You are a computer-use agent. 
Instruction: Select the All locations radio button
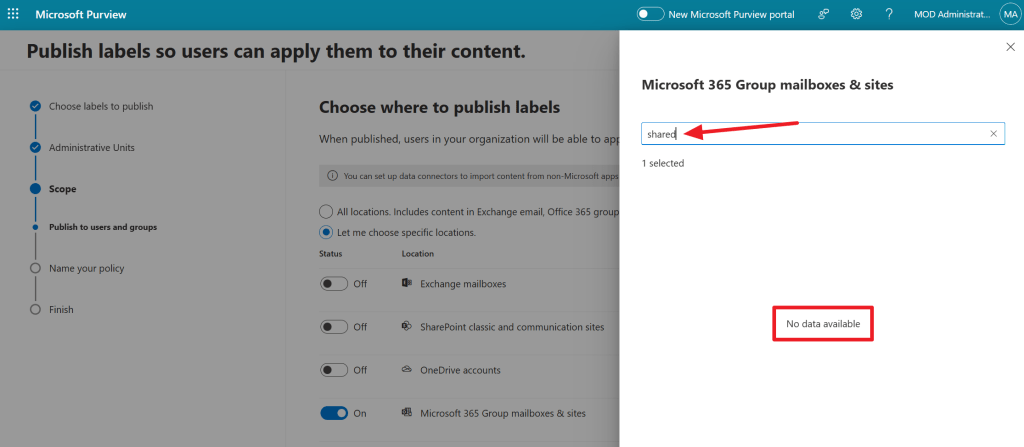pyautogui.click(x=326, y=212)
